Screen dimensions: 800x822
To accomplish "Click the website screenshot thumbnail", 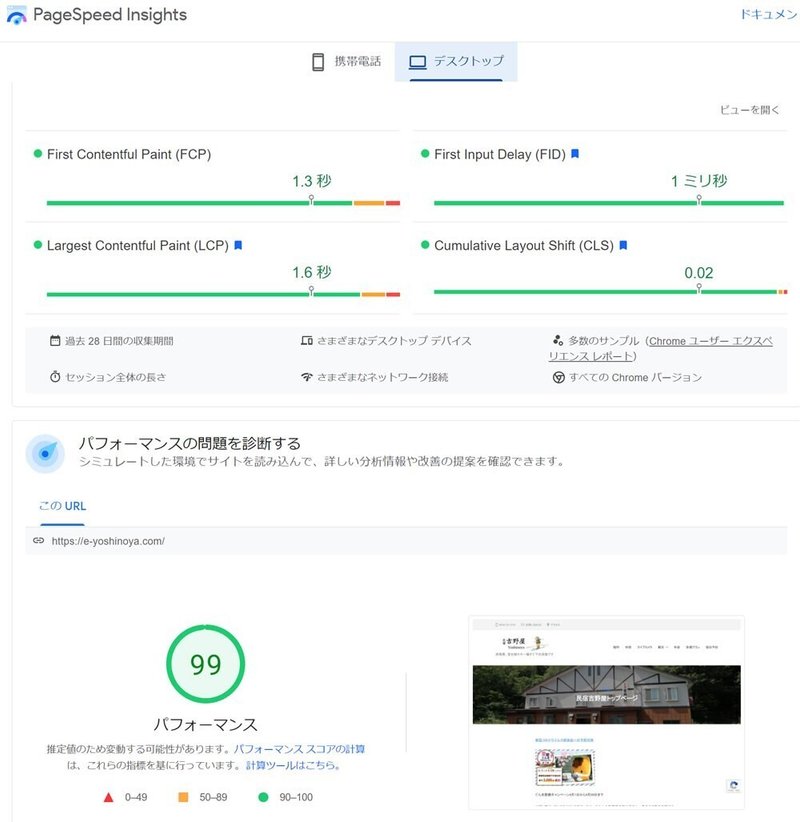I will 606,711.
